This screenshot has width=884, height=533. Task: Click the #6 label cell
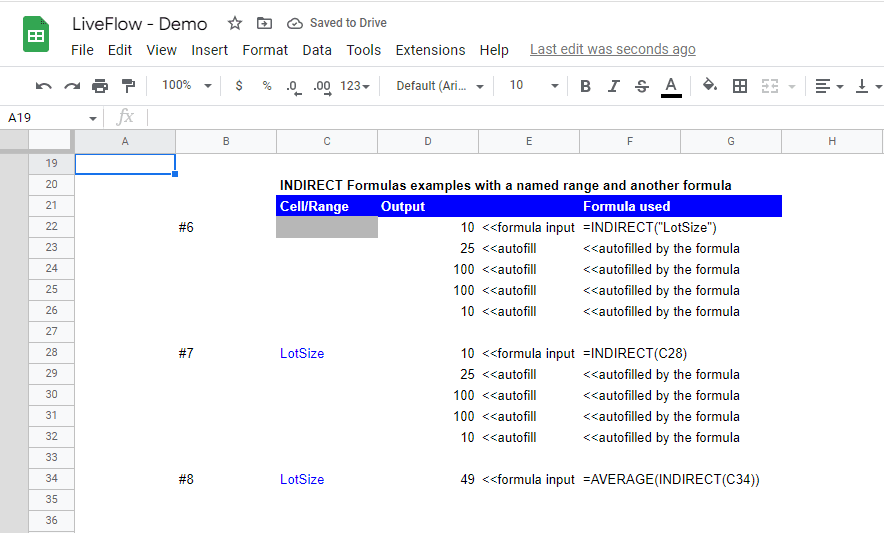pos(185,227)
